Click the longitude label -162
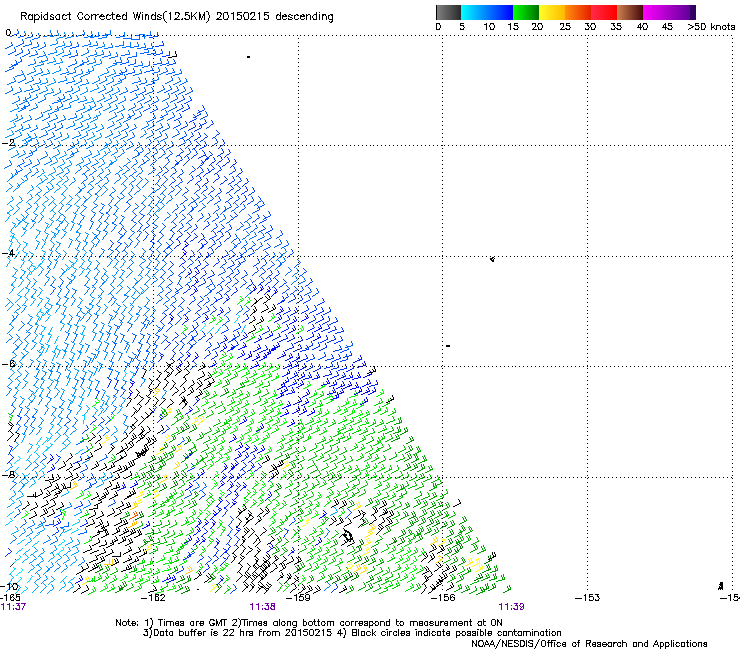The width and height of the screenshot is (740, 650). click(x=153, y=598)
